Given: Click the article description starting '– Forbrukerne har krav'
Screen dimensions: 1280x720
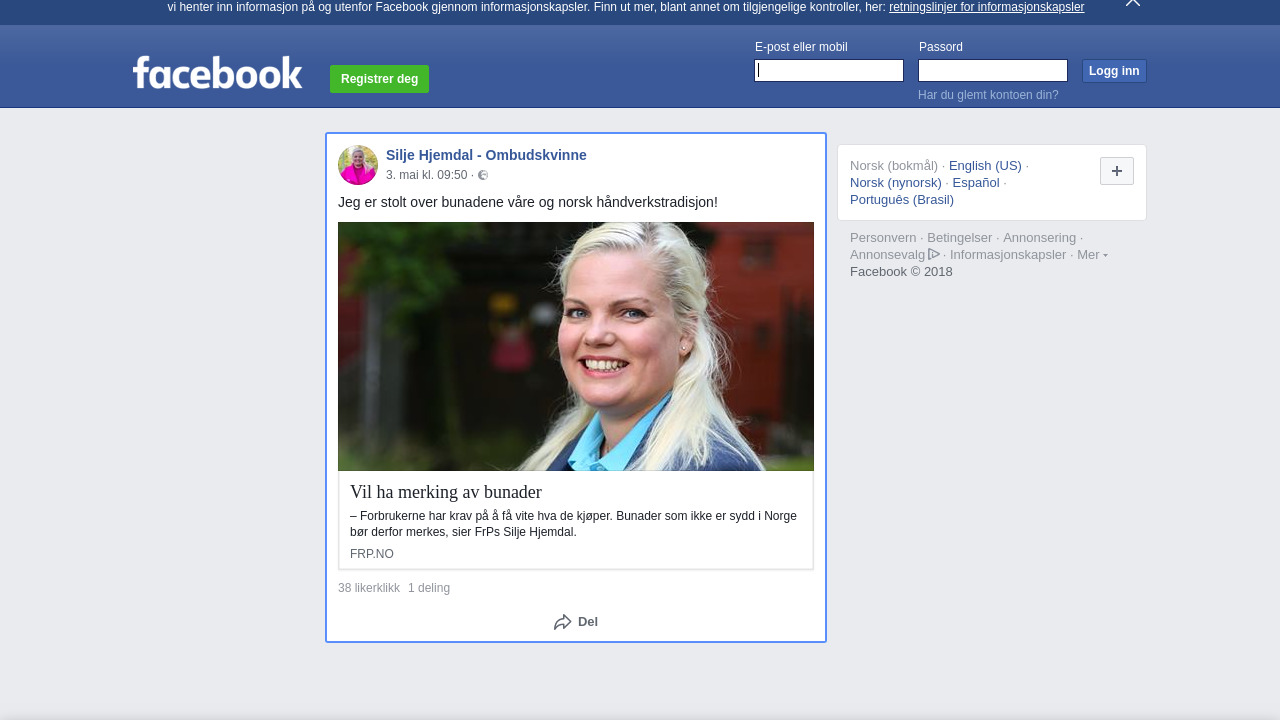Looking at the screenshot, I should (573, 524).
